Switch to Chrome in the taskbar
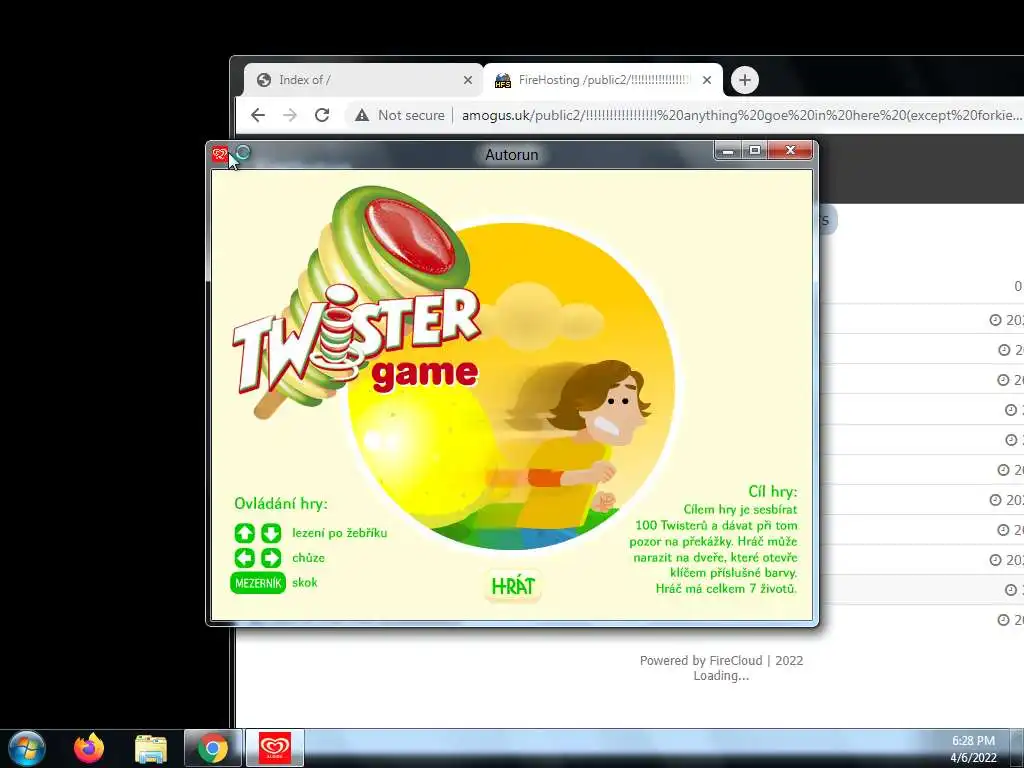Screen dimensions: 1024x768 coord(213,748)
